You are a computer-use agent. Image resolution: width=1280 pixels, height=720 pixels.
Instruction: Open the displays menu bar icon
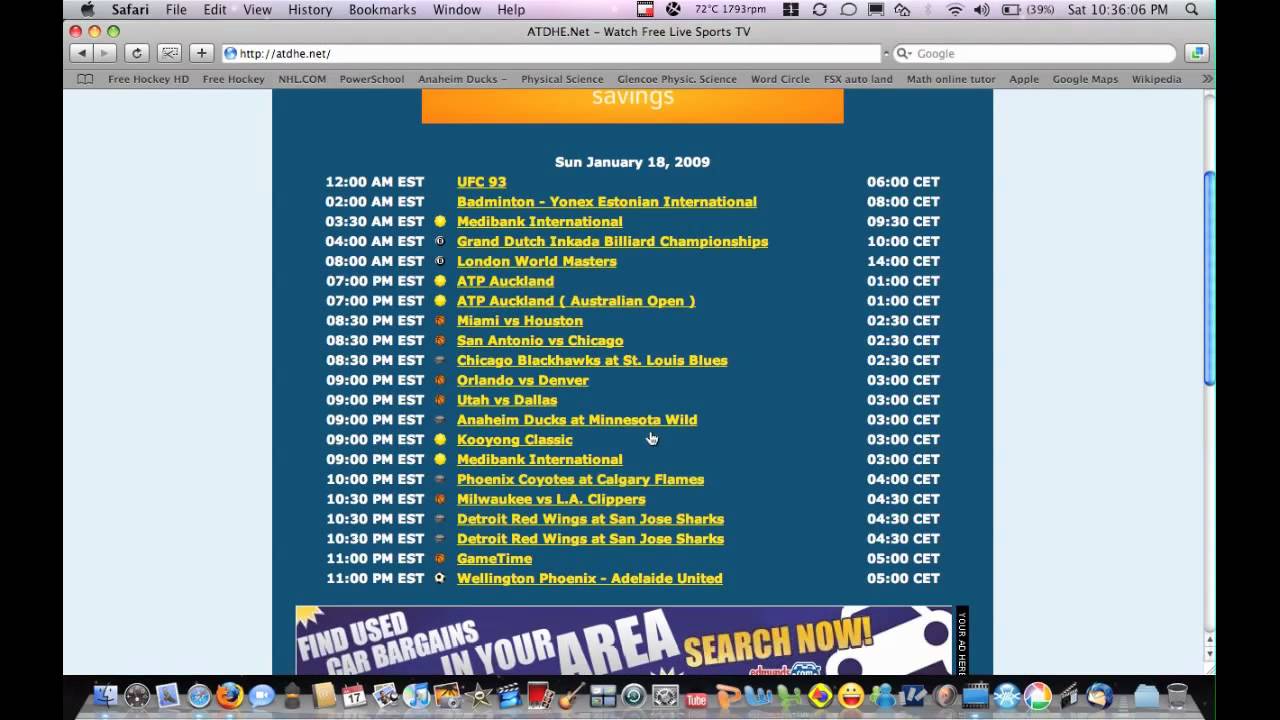tap(876, 9)
